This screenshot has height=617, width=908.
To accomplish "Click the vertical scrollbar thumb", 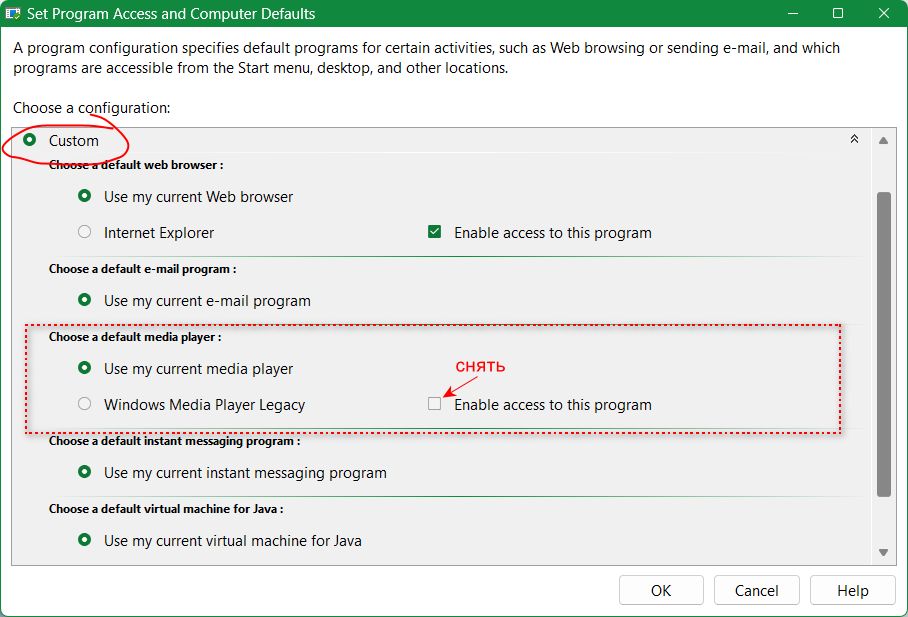I will (x=884, y=344).
